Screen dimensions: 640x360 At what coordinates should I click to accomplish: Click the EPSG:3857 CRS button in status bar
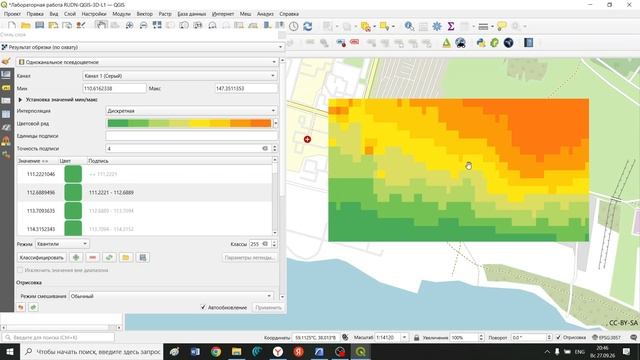pyautogui.click(x=607, y=338)
